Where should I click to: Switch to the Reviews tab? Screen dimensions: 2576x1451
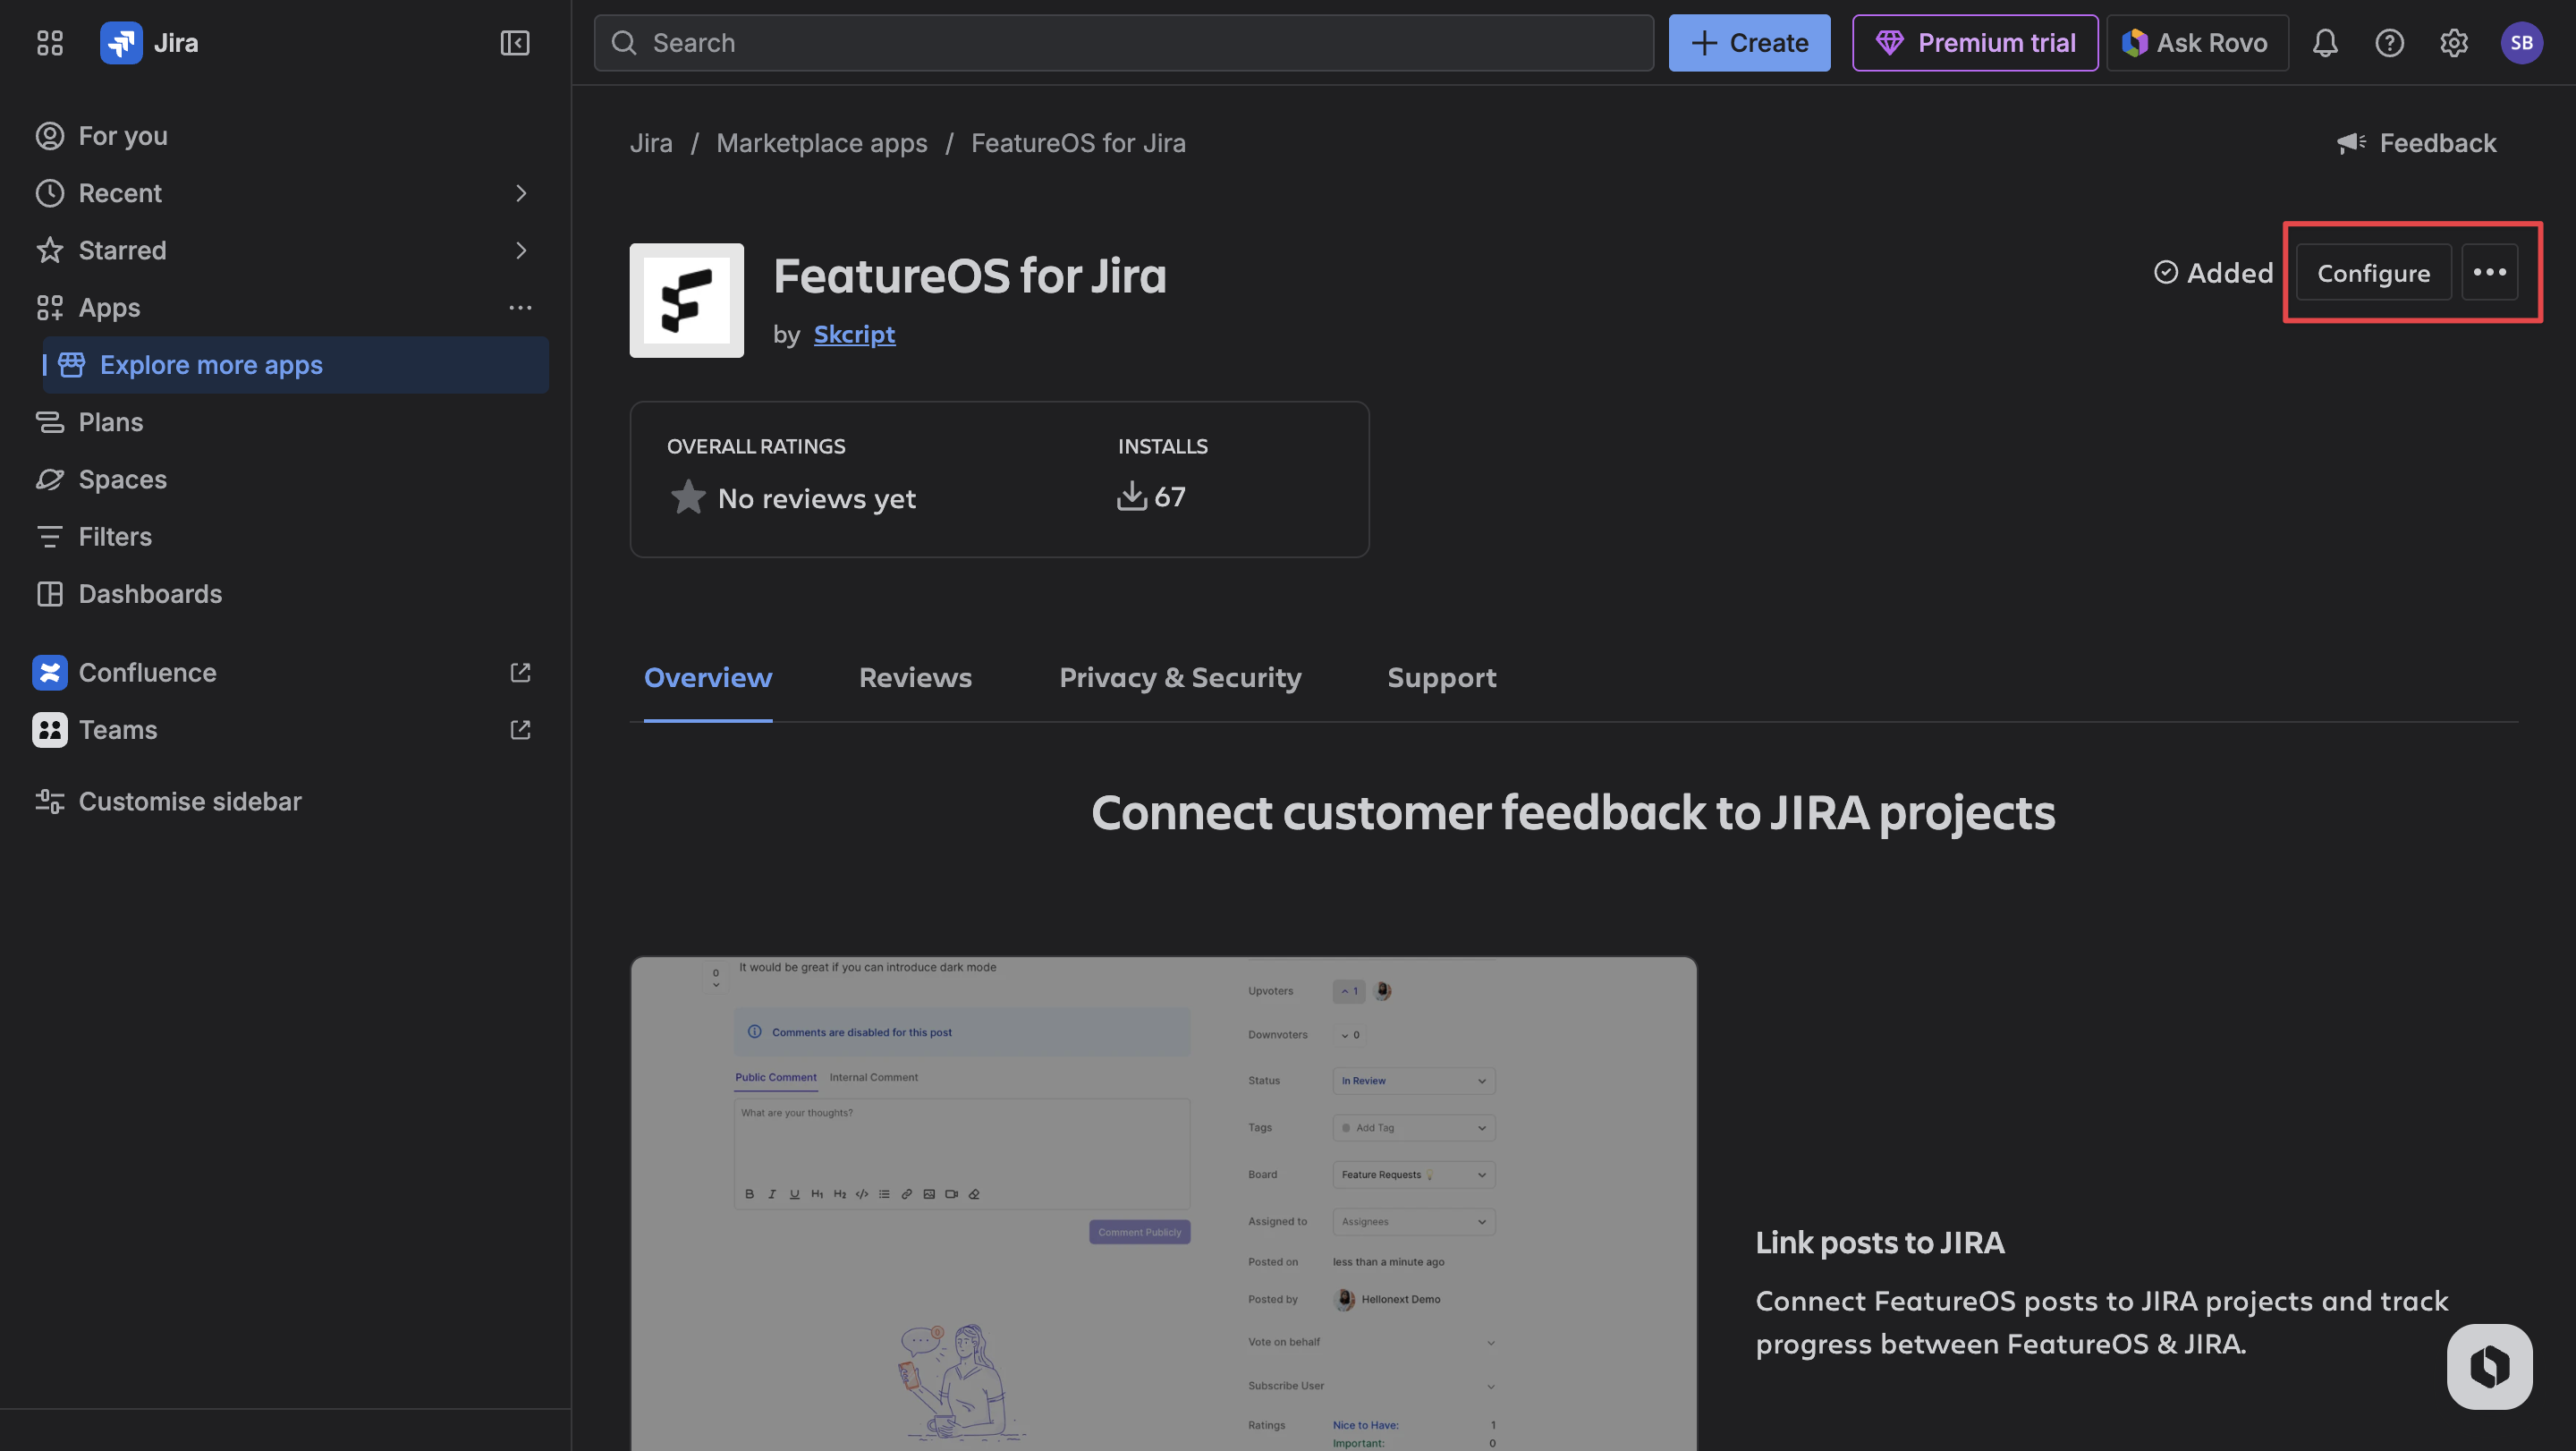tap(914, 678)
